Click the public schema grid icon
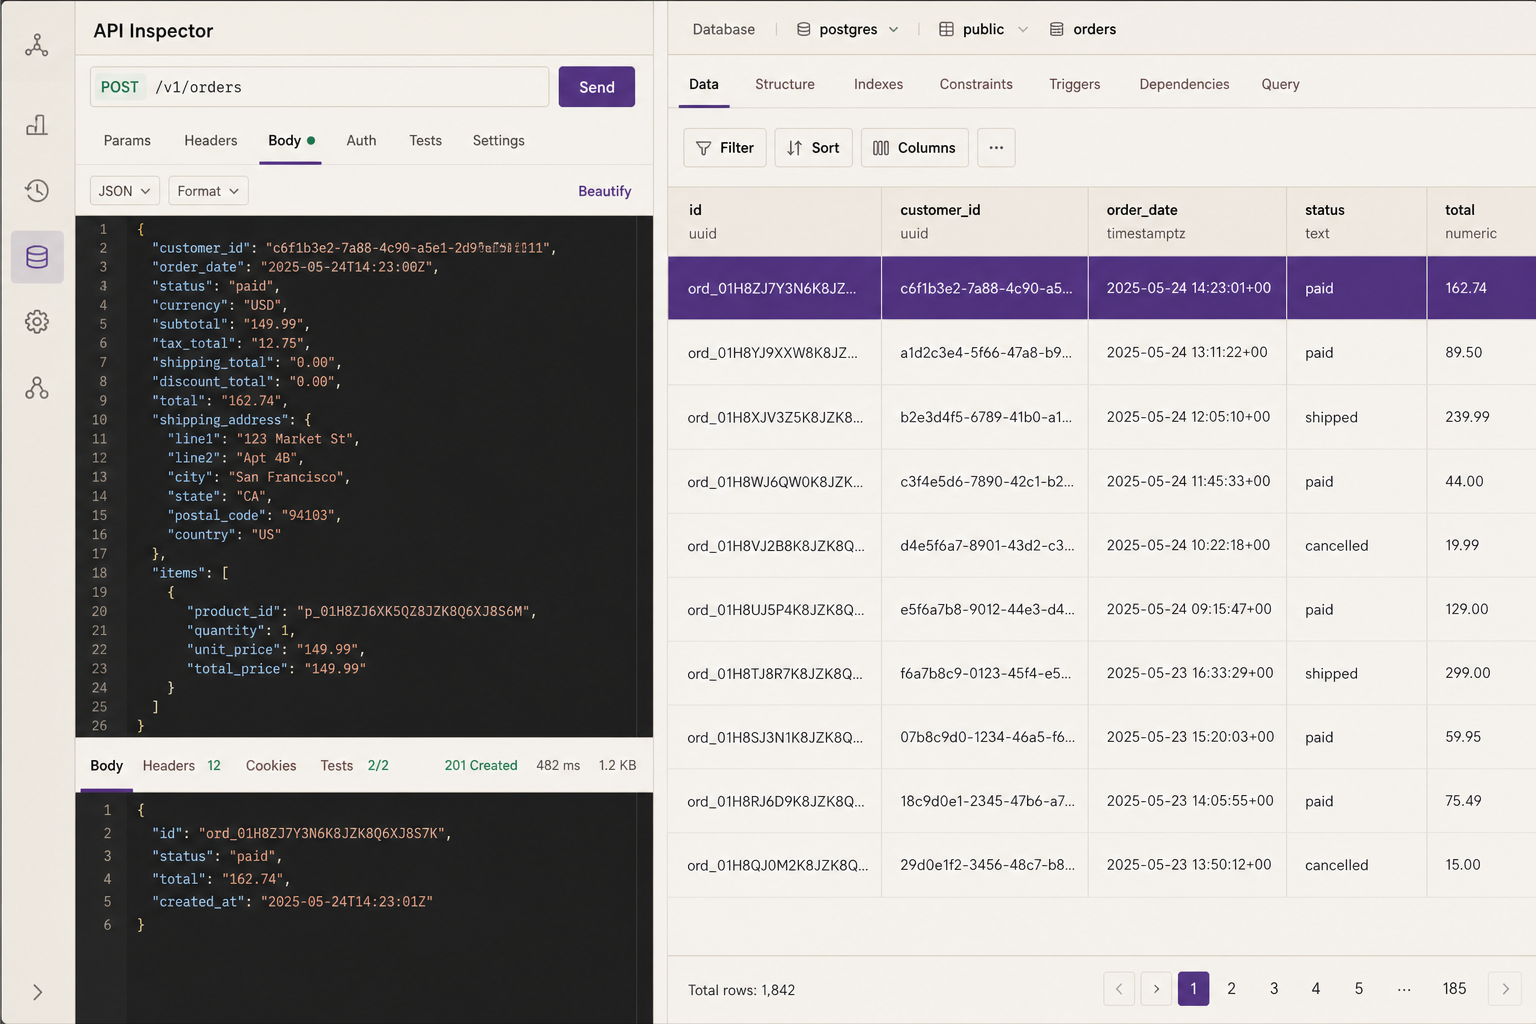Screen dimensions: 1536x1024 [x=946, y=29]
